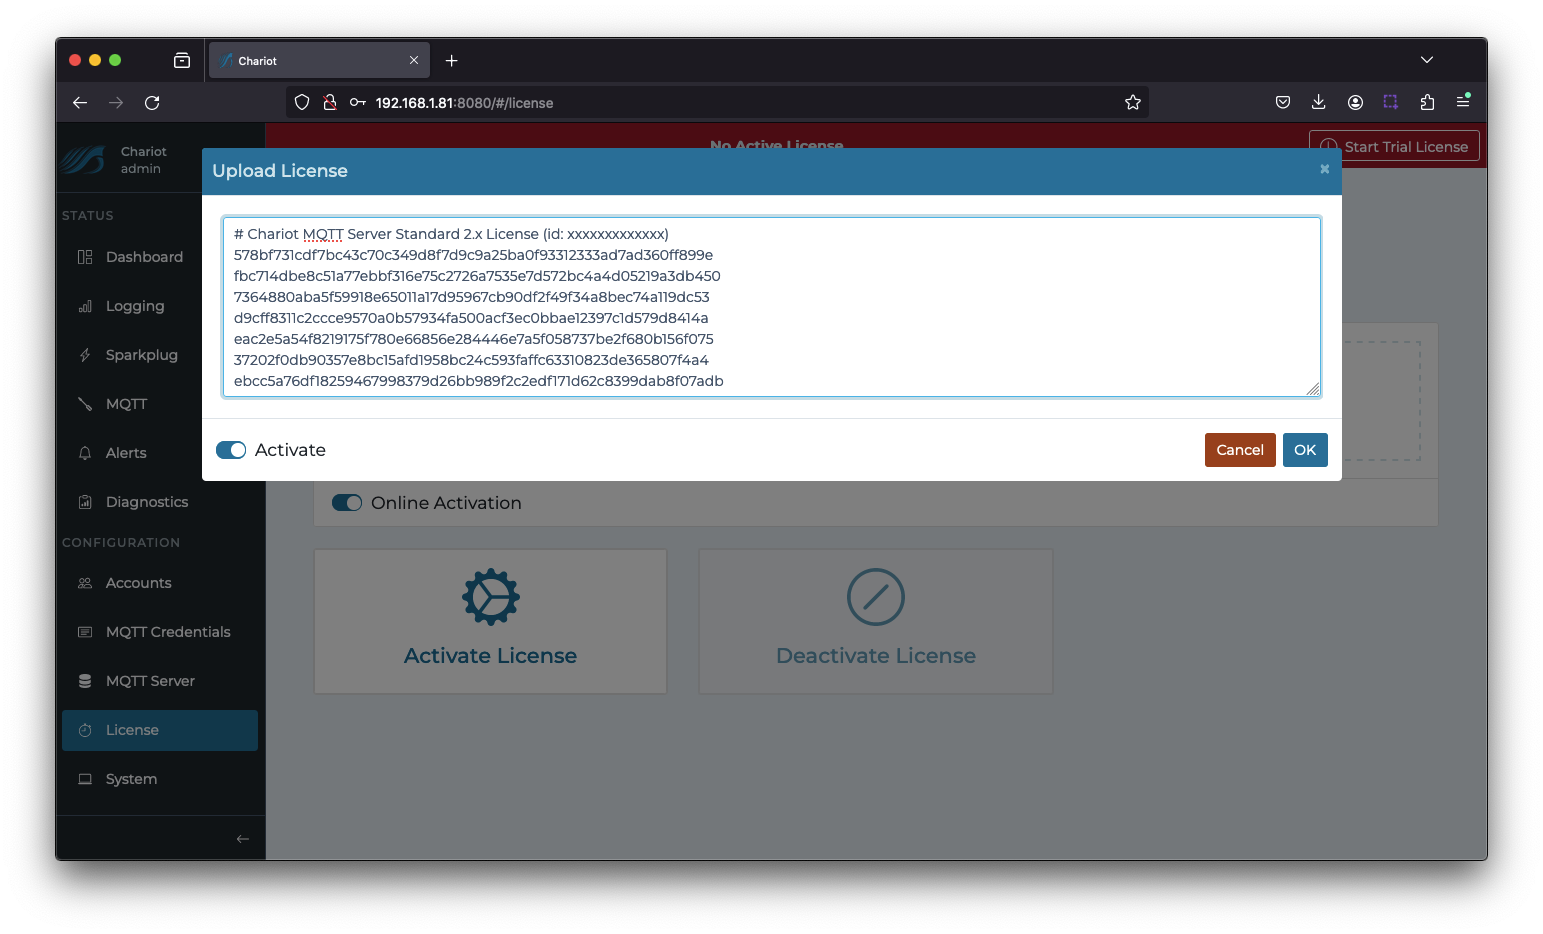The width and height of the screenshot is (1543, 934).
Task: Click the Alerts bell icon
Action: tap(85, 453)
